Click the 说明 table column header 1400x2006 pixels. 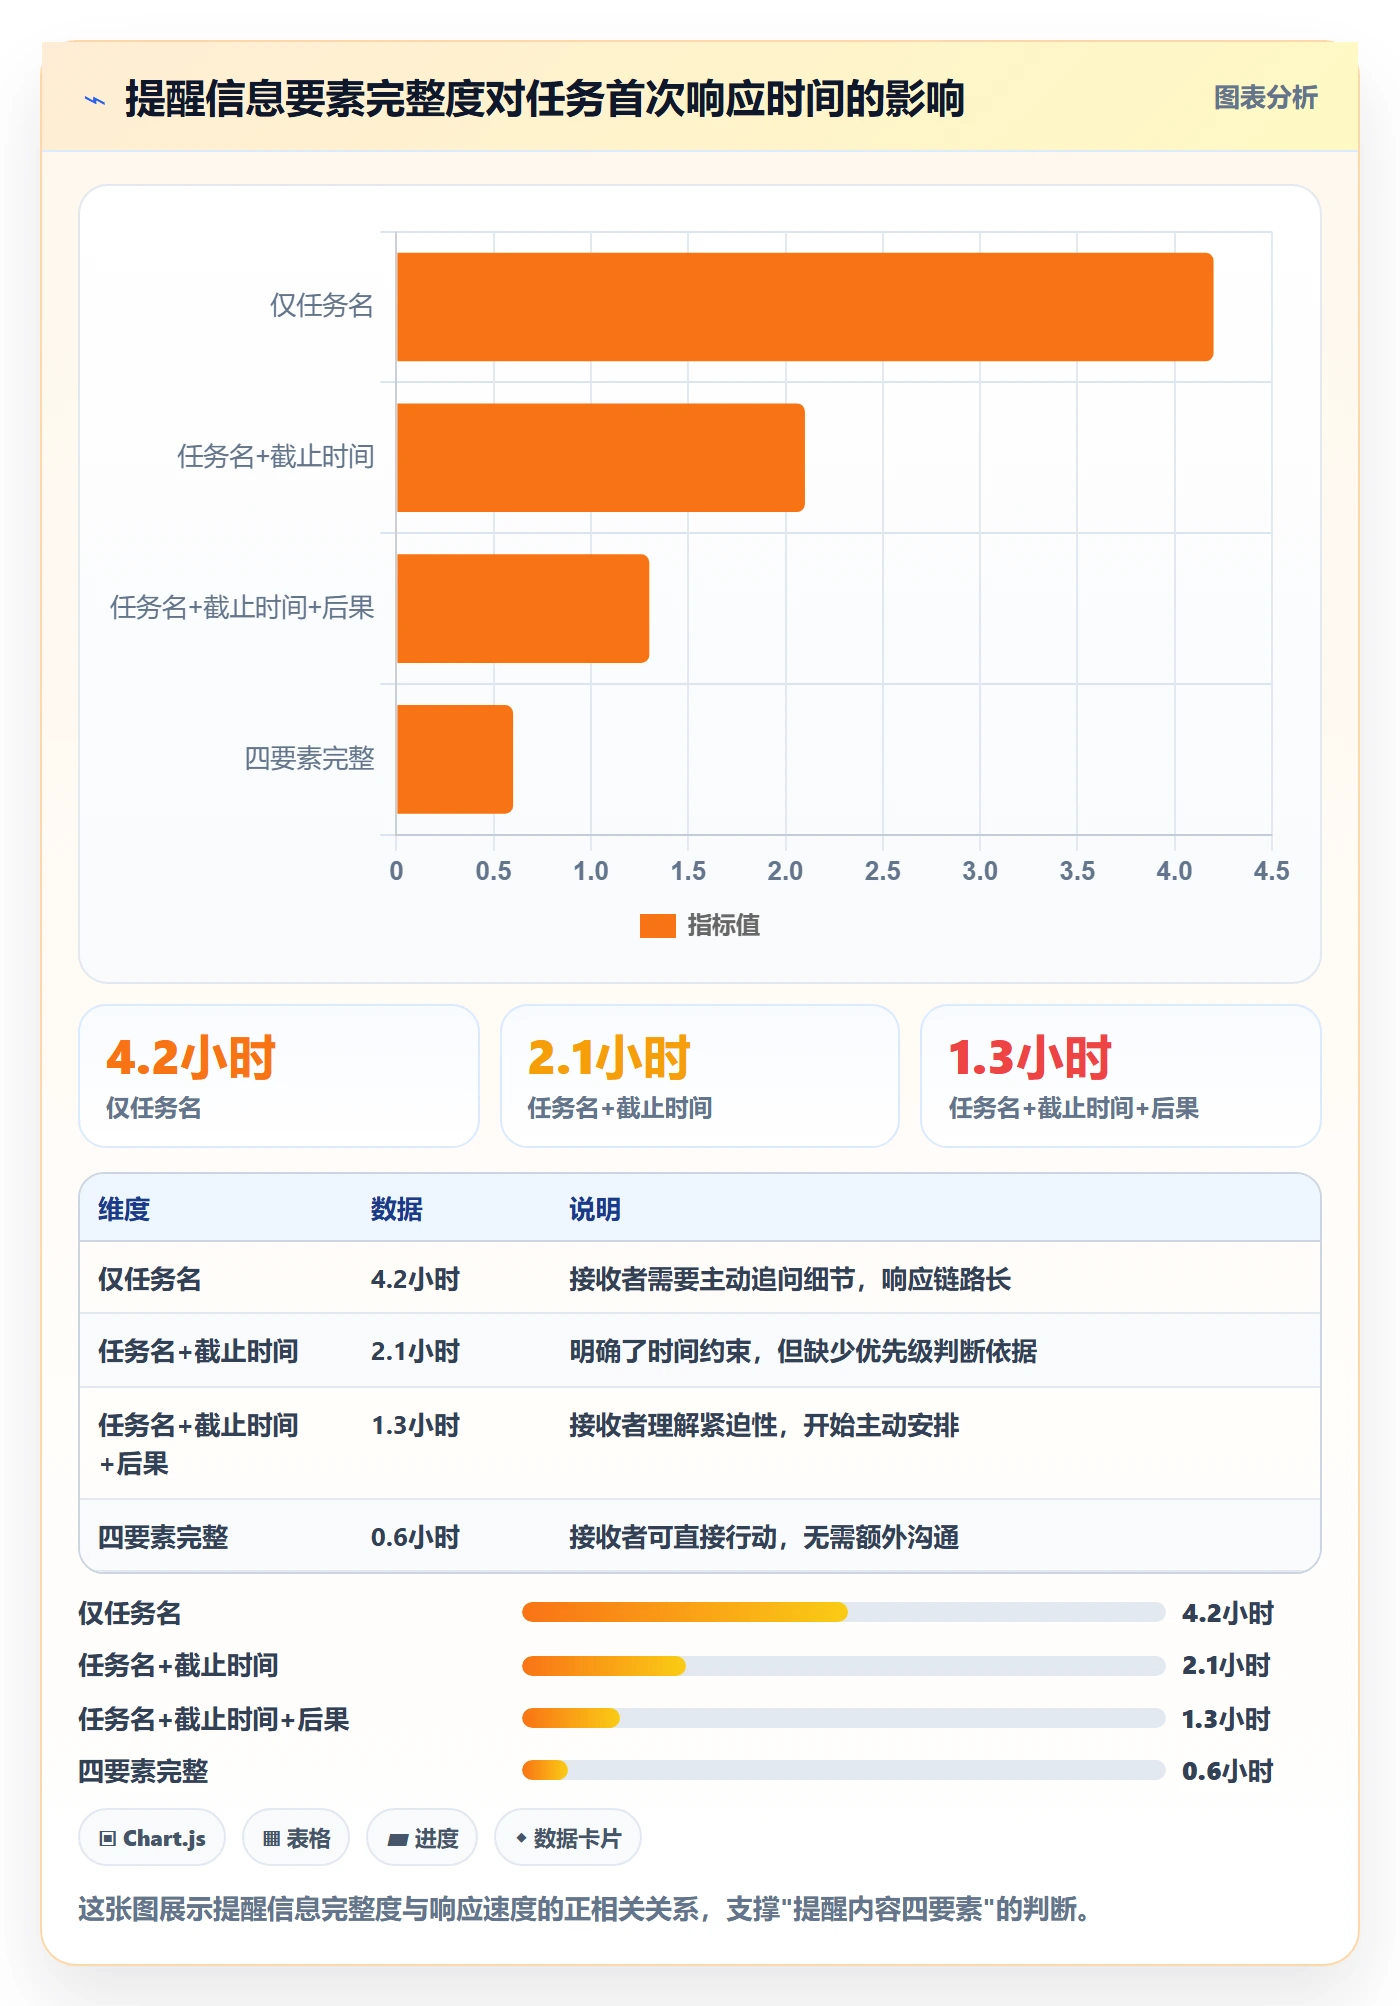[595, 1209]
